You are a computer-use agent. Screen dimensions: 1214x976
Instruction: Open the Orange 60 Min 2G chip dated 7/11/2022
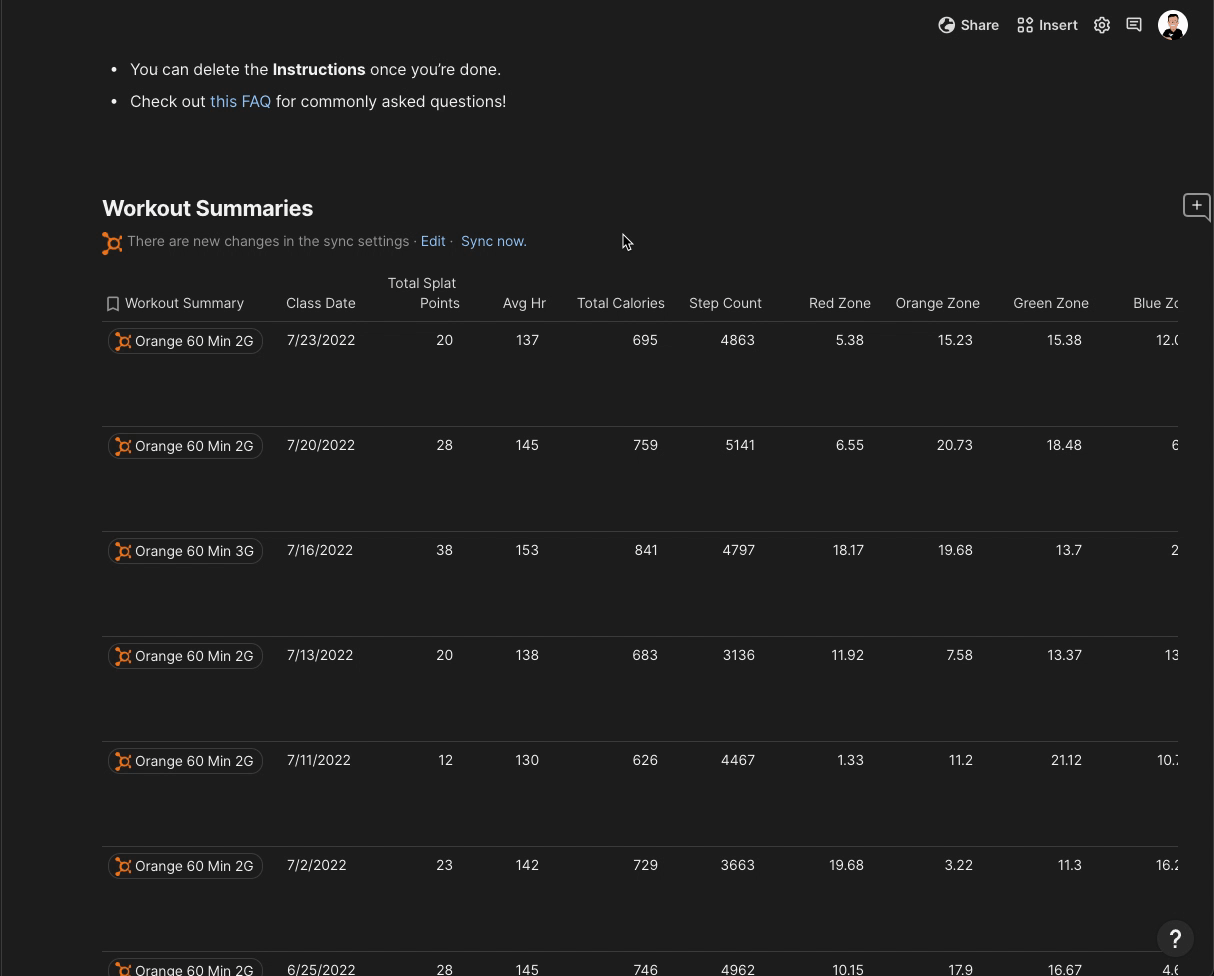[x=185, y=761]
